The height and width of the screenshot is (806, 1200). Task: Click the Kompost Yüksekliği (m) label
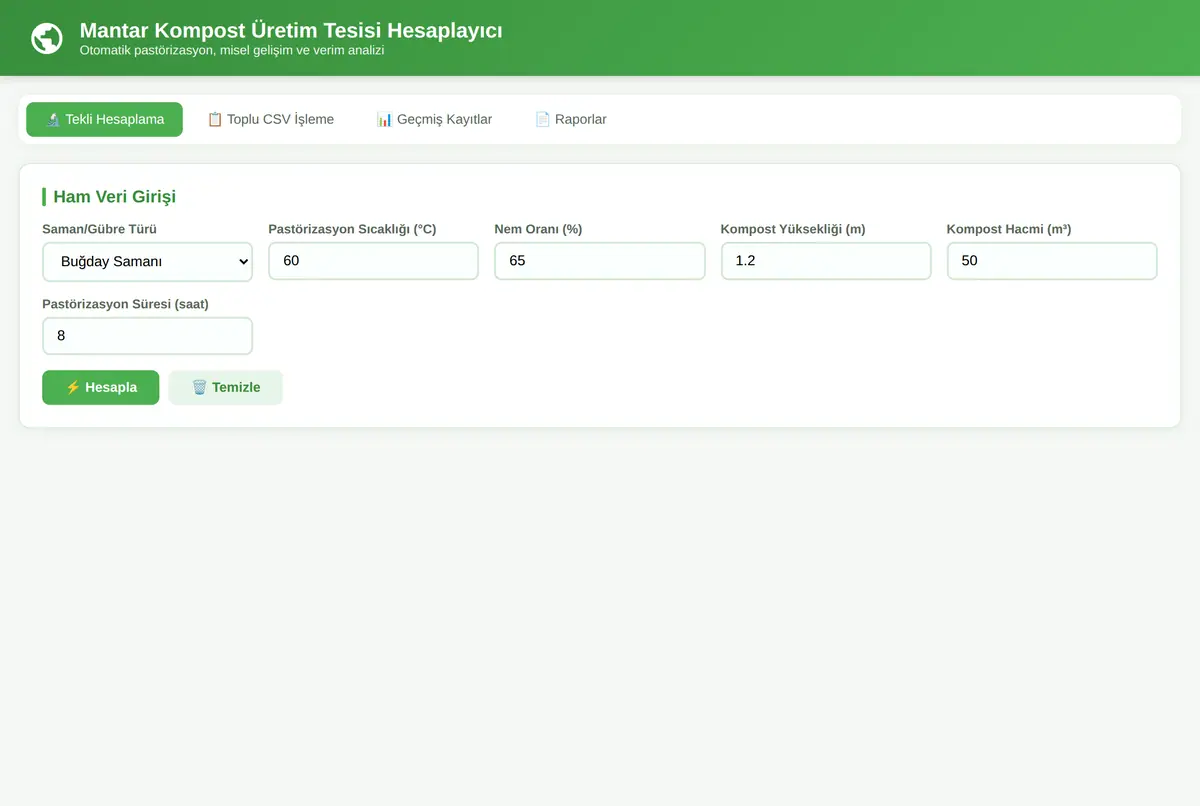pos(793,229)
